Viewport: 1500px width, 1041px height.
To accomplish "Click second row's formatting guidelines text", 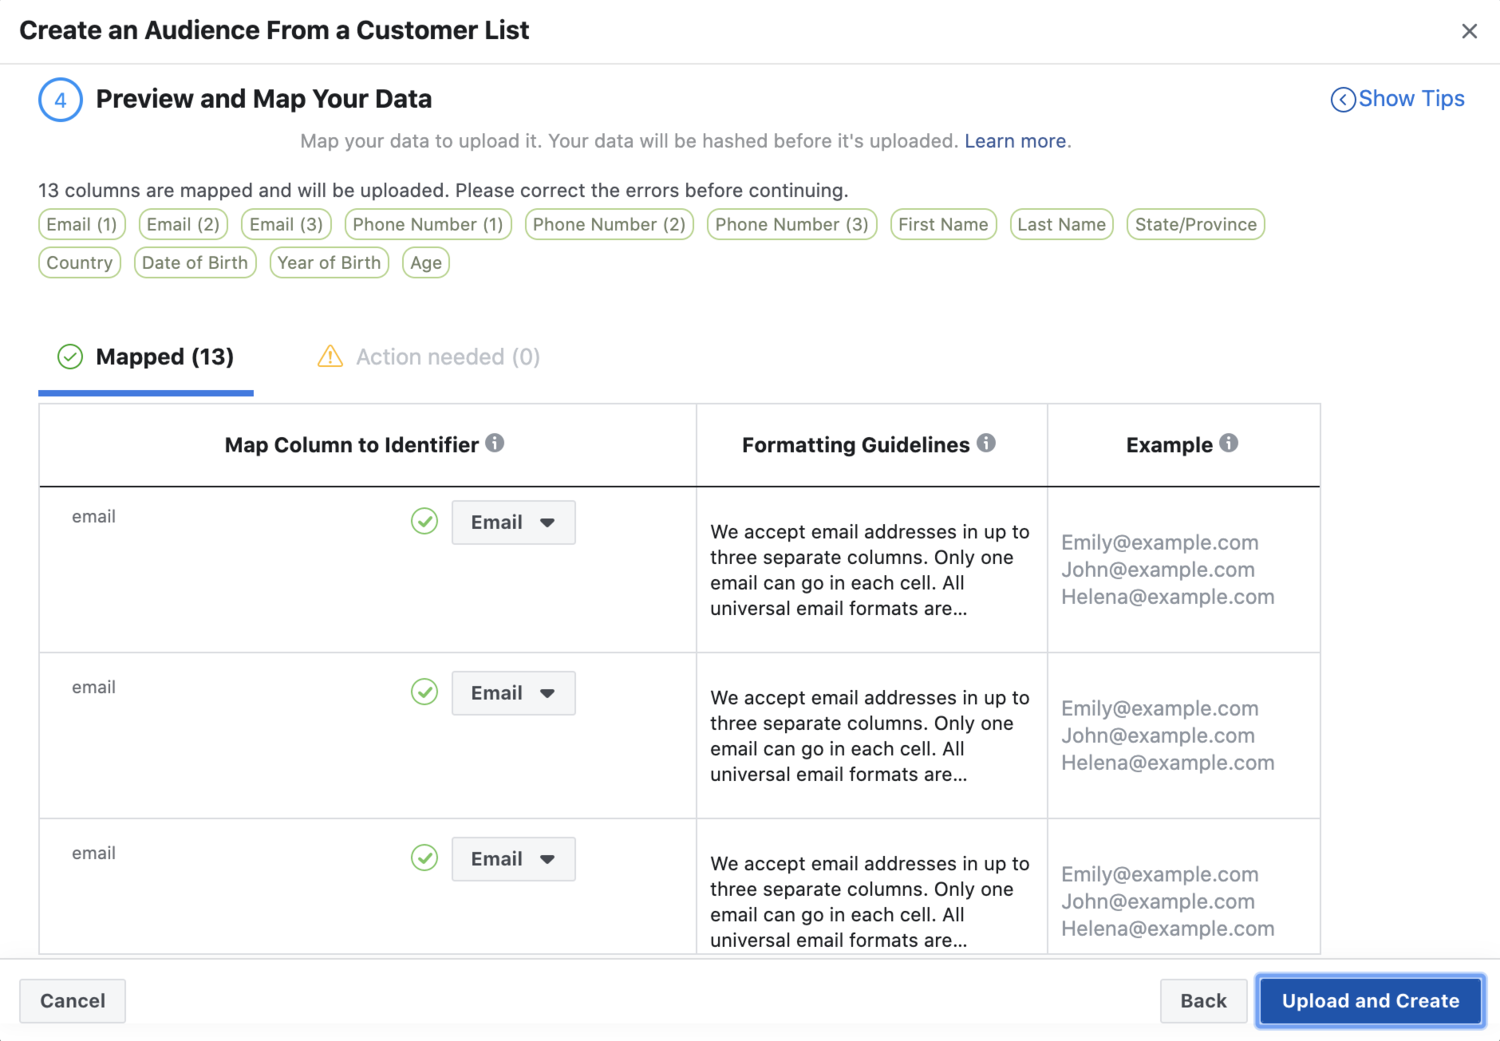I will pos(869,736).
